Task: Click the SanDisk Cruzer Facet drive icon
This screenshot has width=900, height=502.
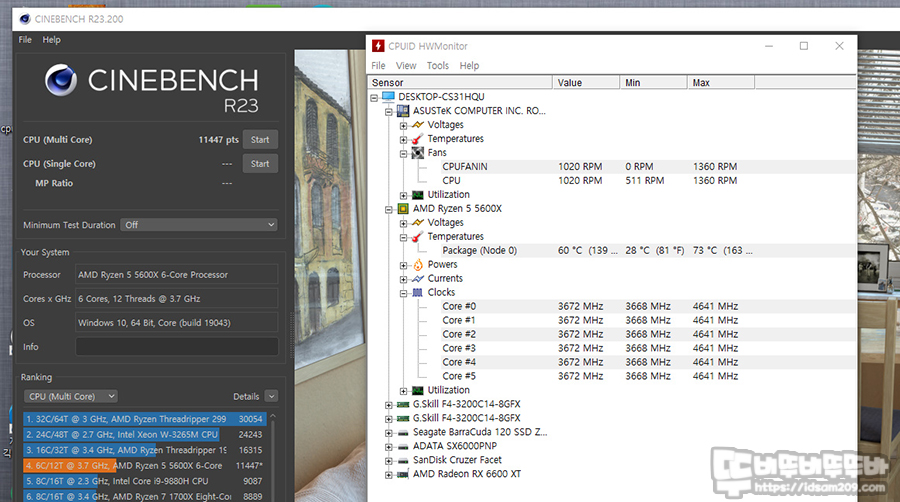Action: (x=403, y=460)
